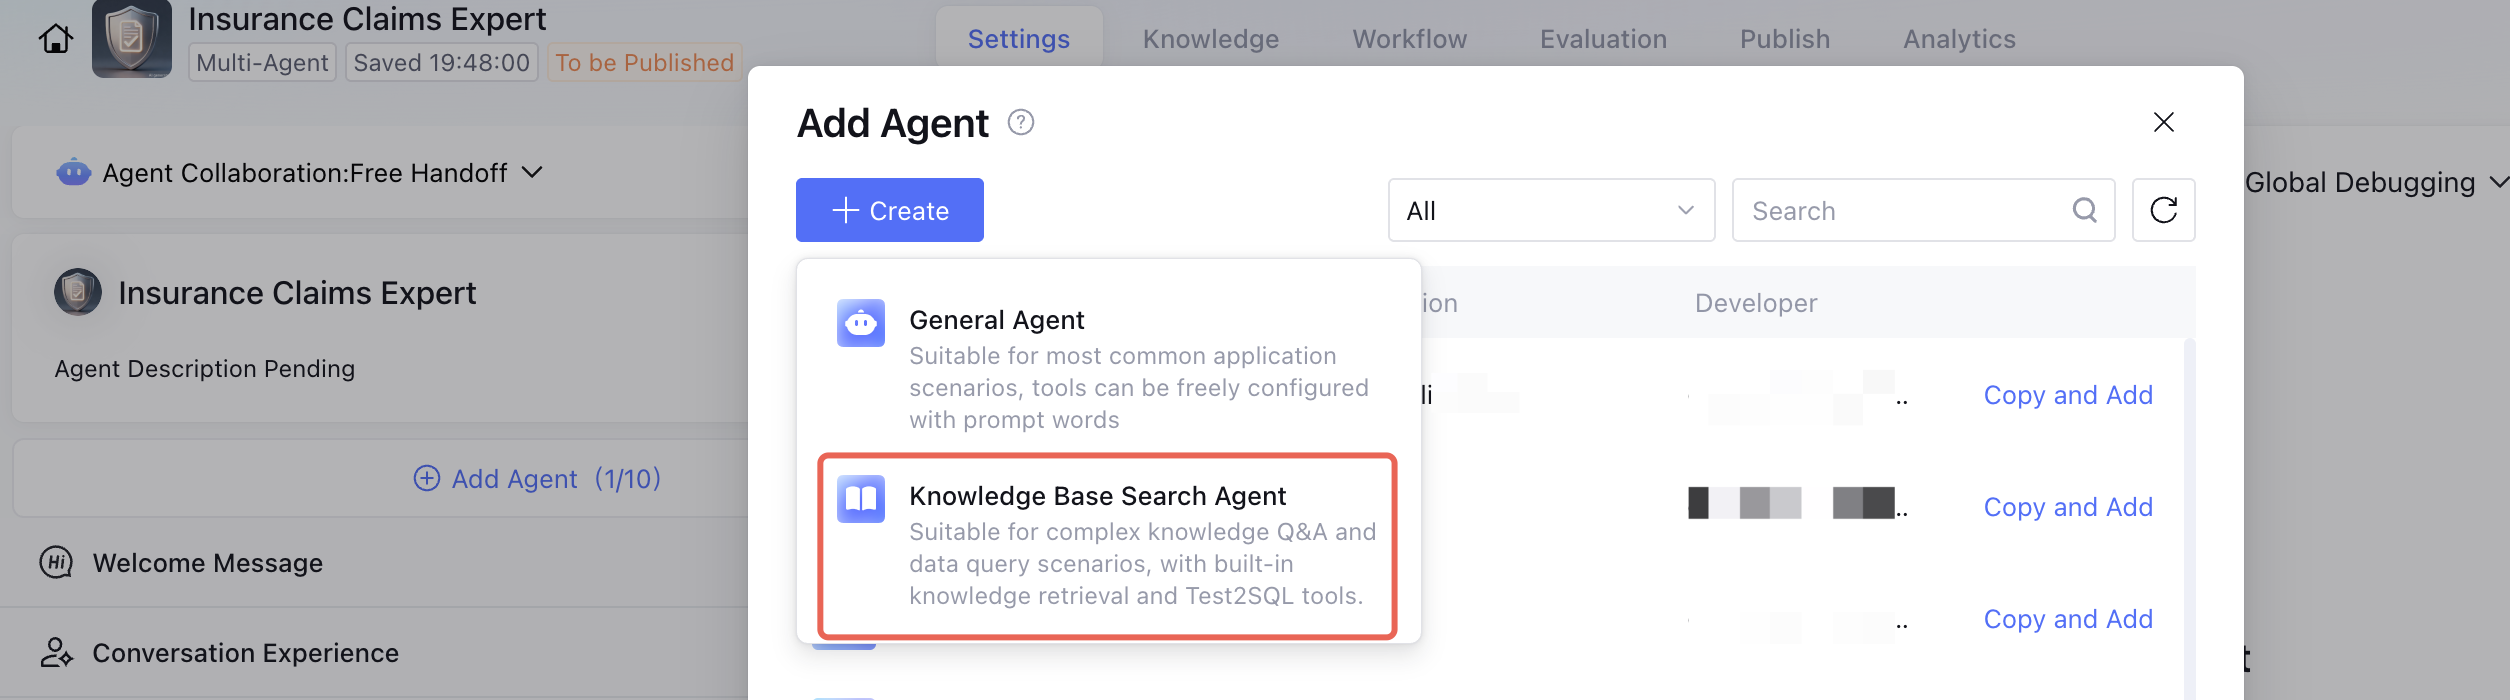The image size is (2510, 700).
Task: Open the All filter dropdown
Action: tap(1550, 210)
